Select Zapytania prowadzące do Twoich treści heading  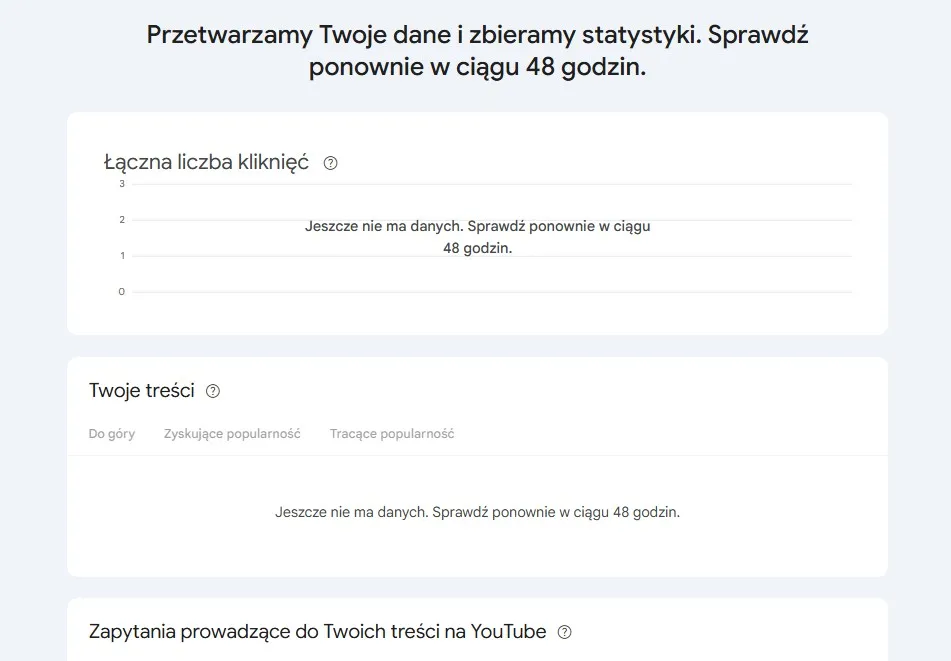[x=317, y=631]
